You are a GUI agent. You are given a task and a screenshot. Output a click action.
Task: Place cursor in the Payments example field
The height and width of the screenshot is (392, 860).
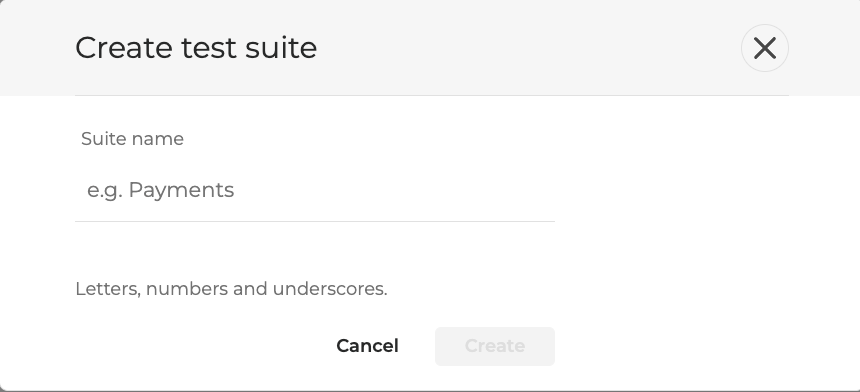point(315,190)
